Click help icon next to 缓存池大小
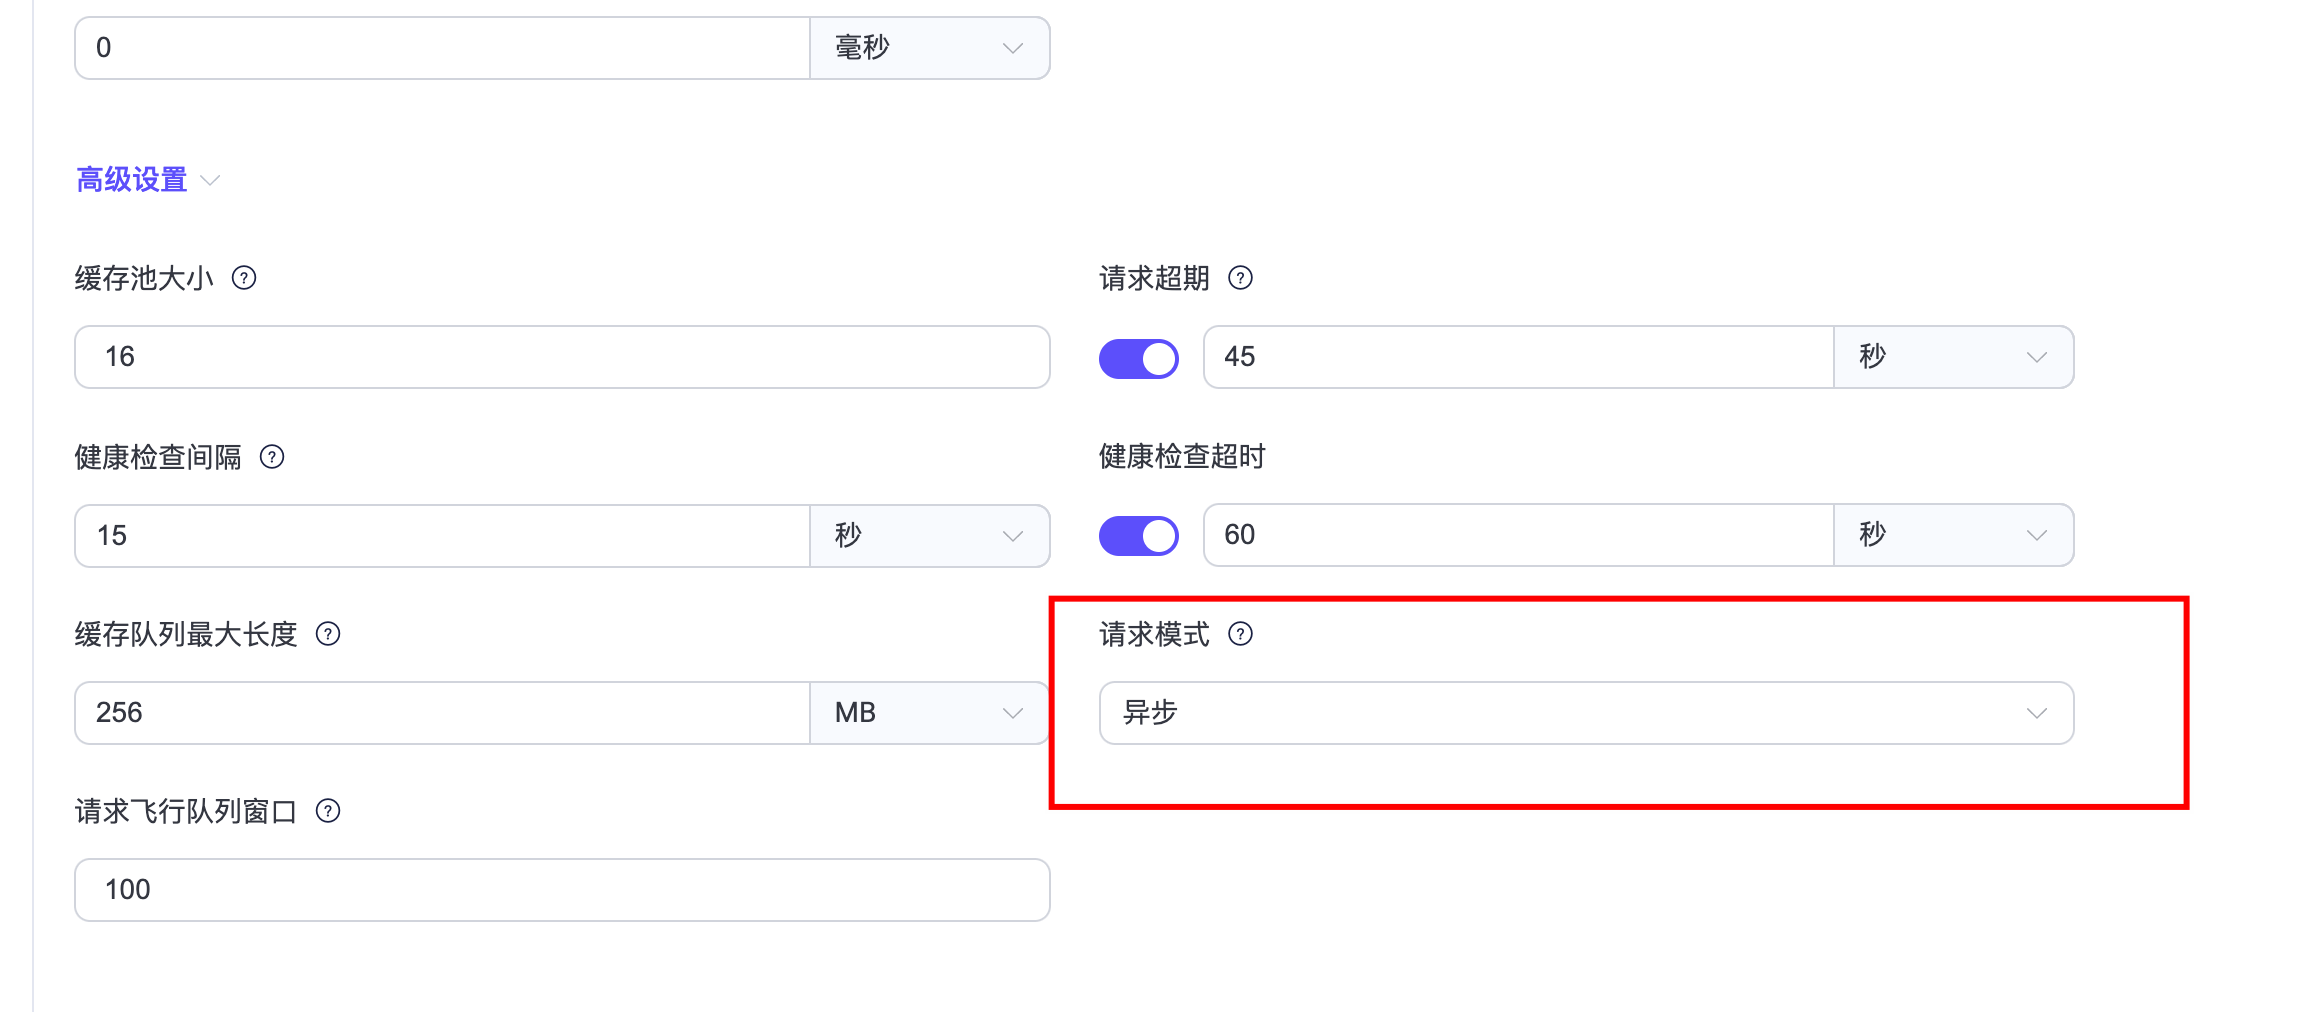This screenshot has height=1012, width=2302. [244, 278]
